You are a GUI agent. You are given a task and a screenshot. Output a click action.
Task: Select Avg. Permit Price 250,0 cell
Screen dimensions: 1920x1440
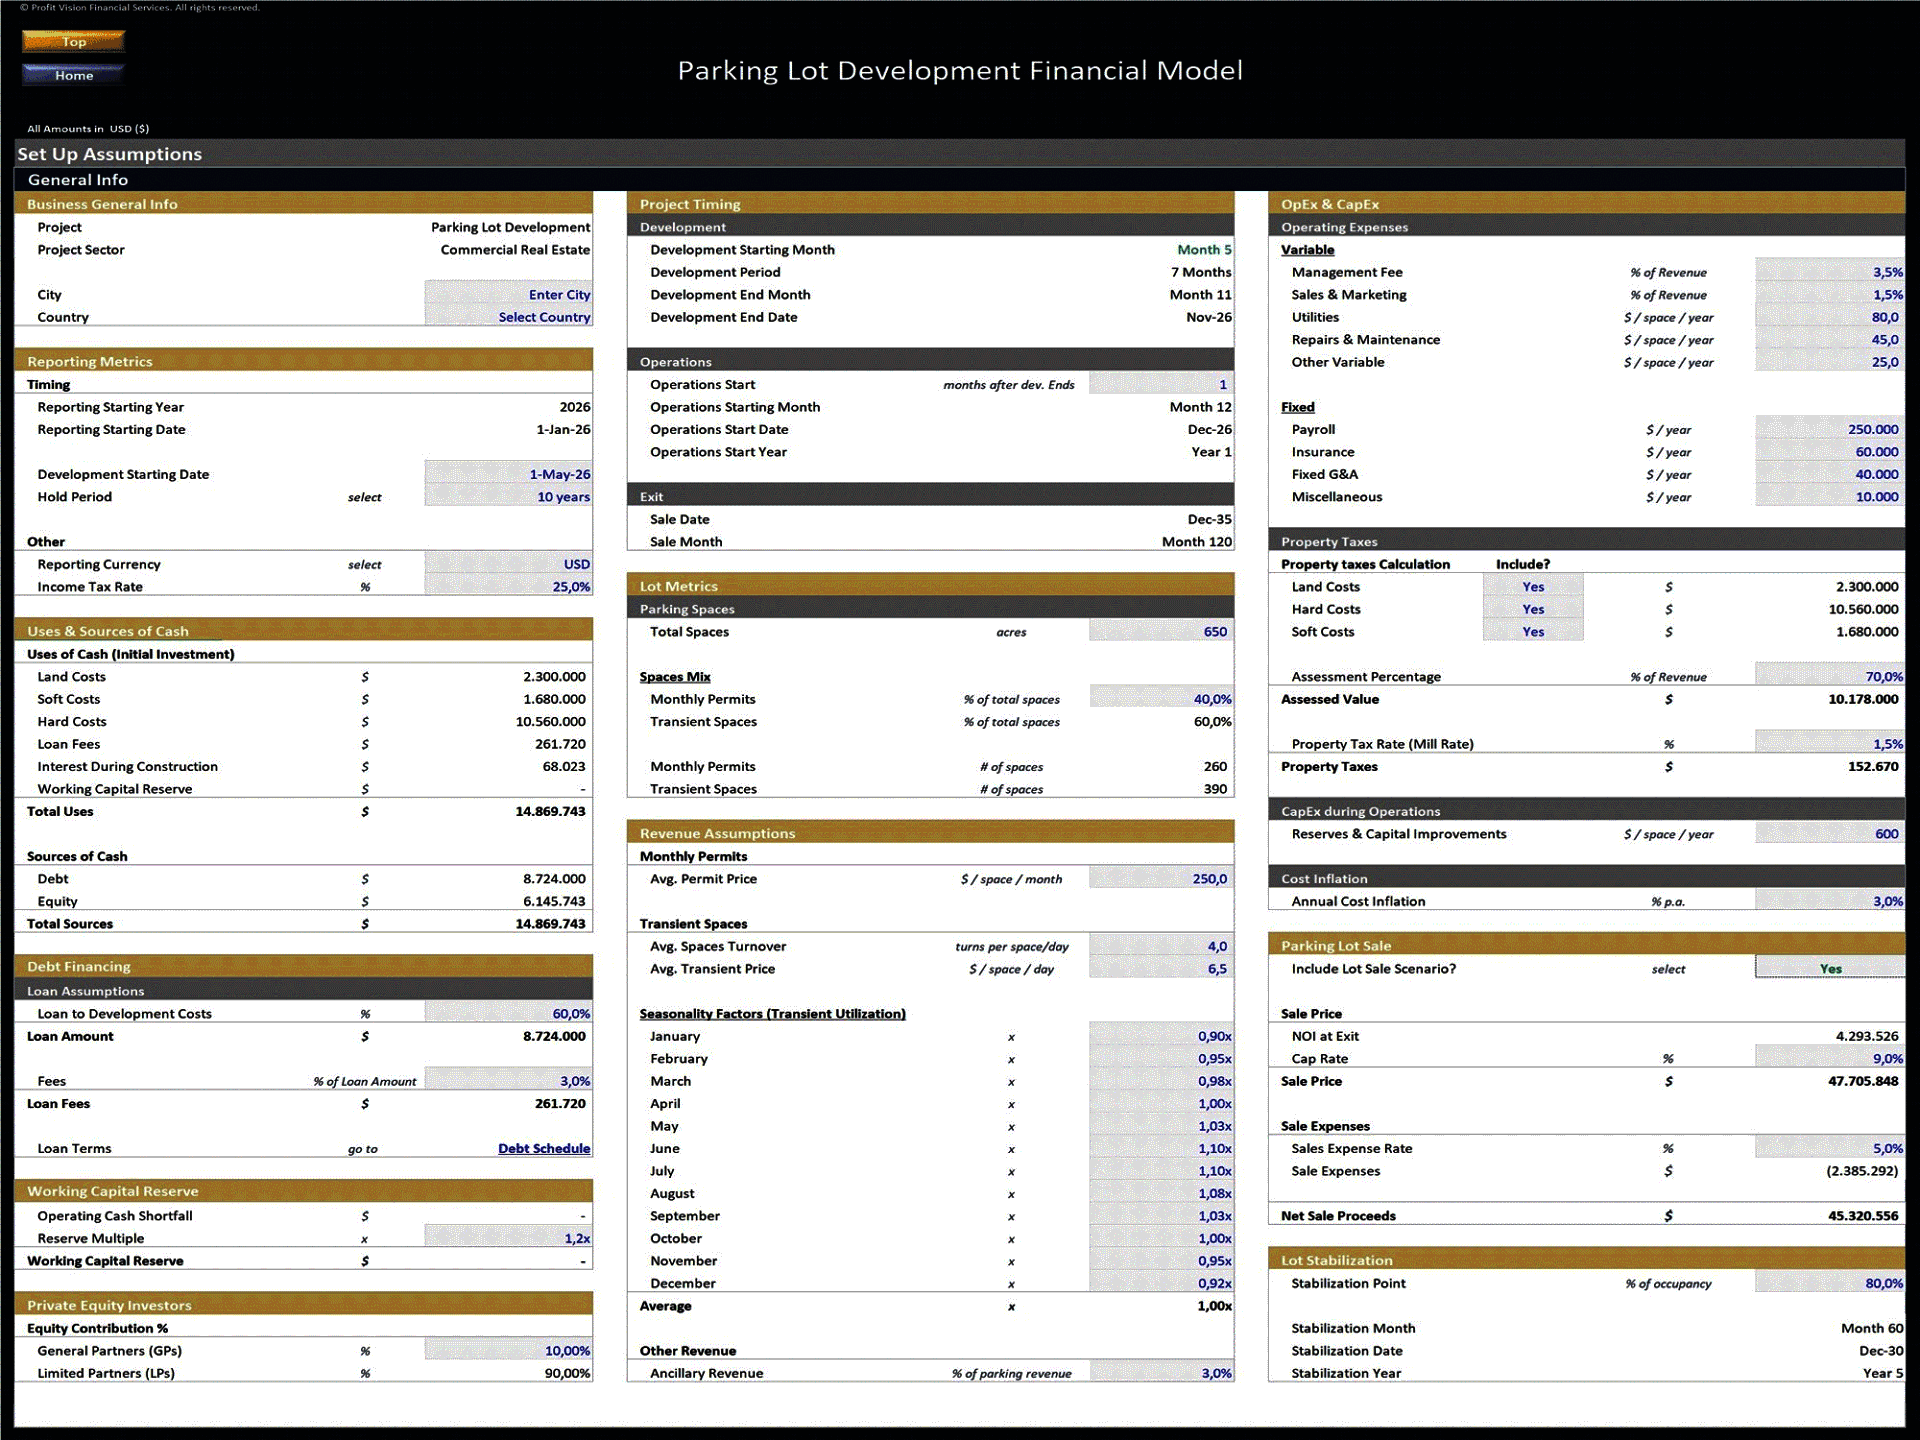coord(1161,879)
